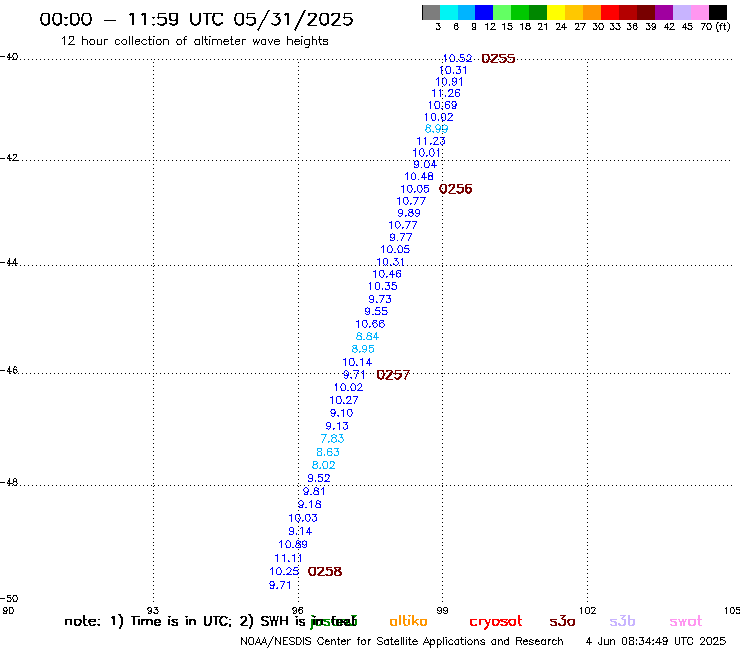Click the '12 hour collection' subtitle
740x650 pixels.
(194, 41)
